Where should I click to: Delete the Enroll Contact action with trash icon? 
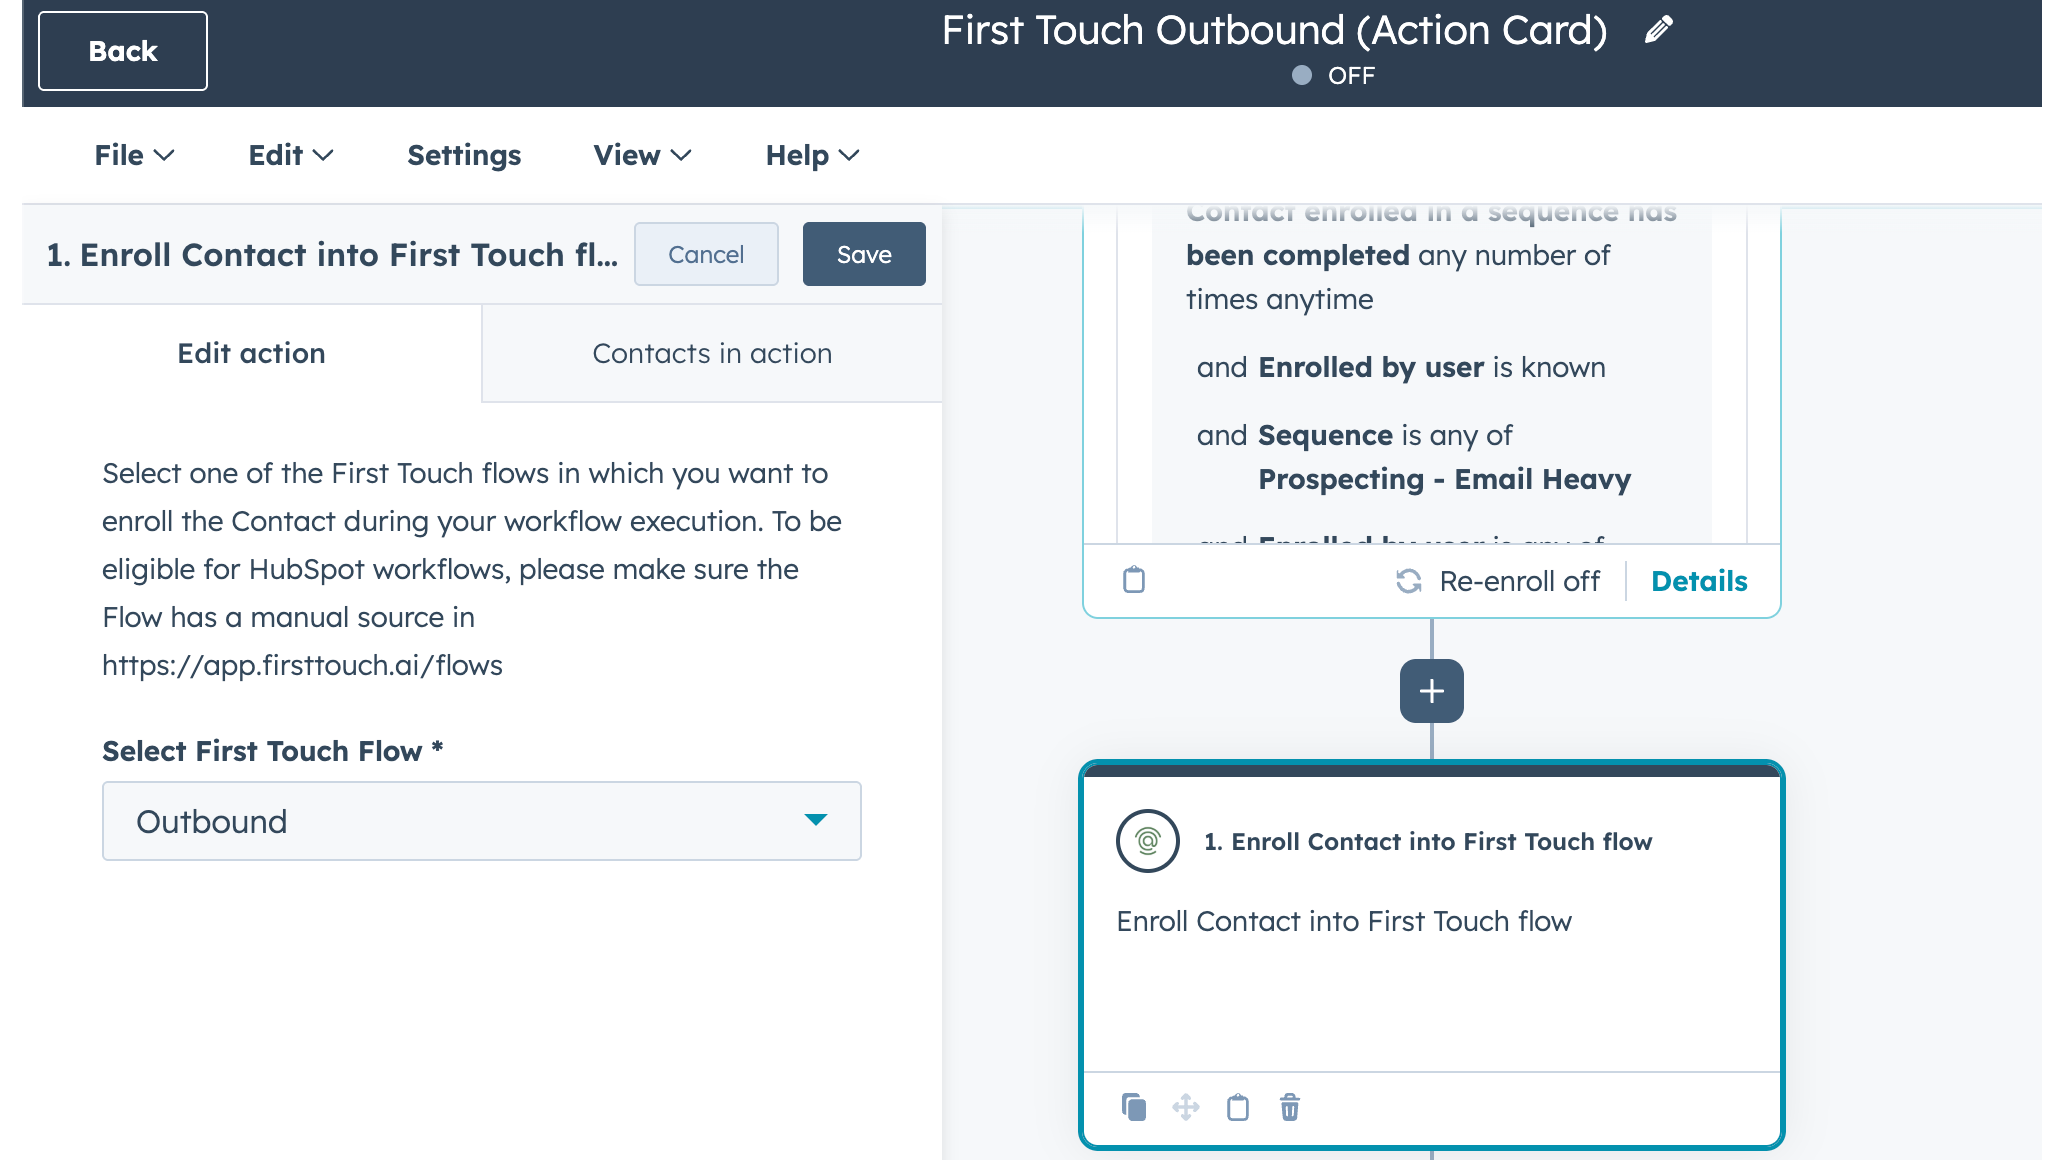point(1290,1107)
